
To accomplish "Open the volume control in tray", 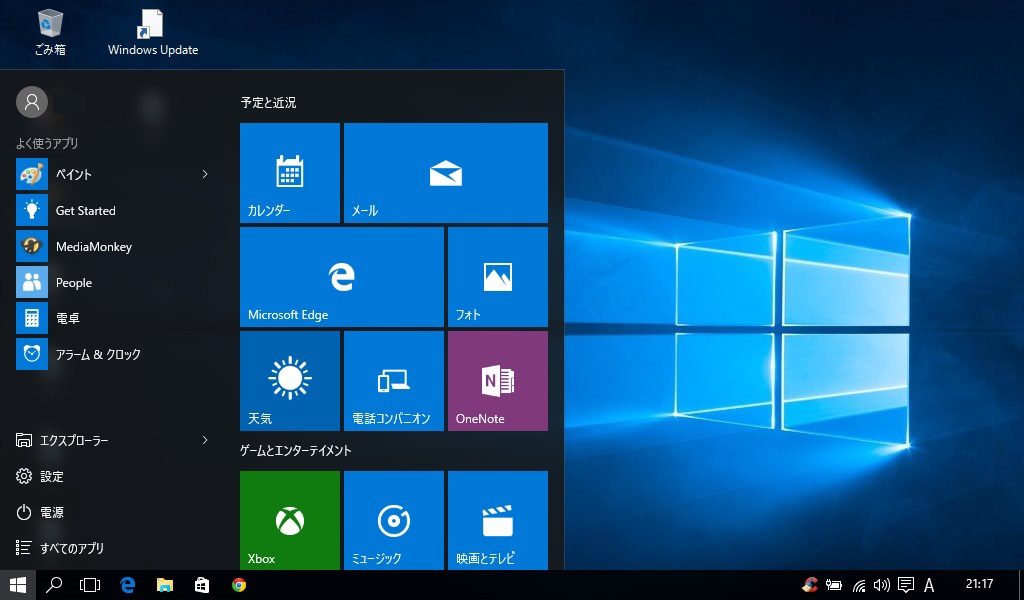I will [882, 586].
